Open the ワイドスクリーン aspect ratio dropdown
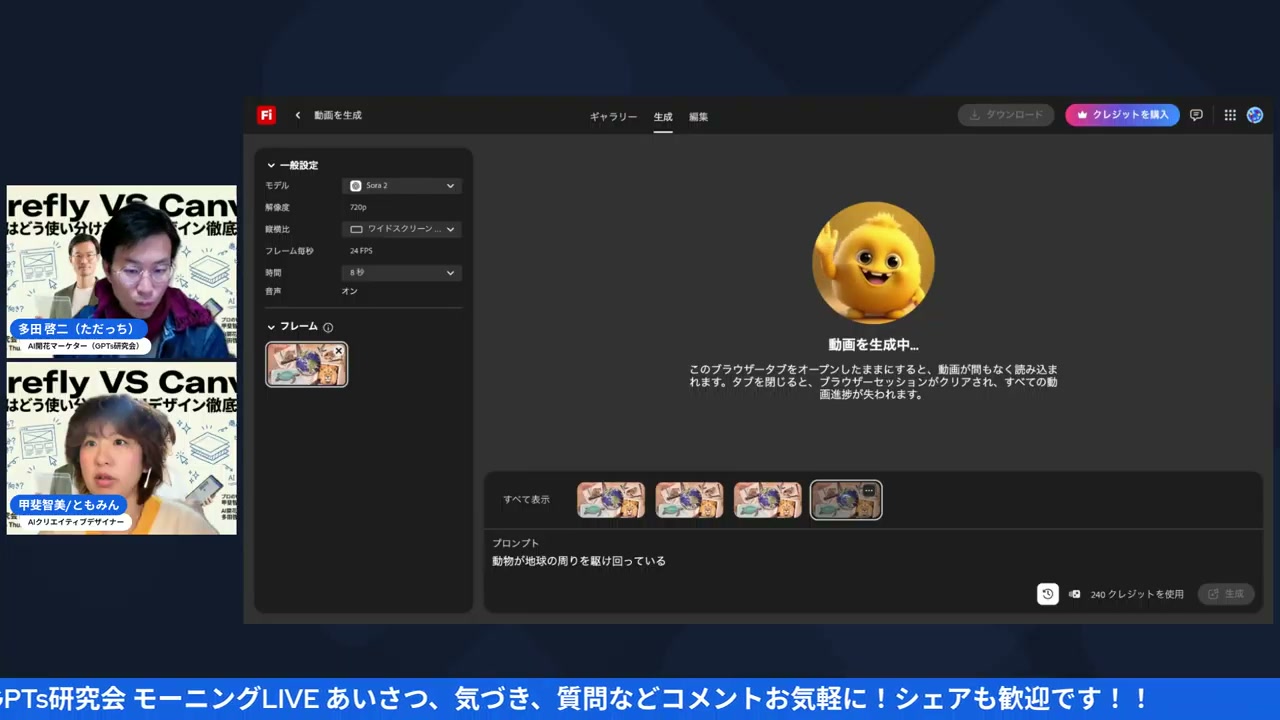Screen dimensions: 1280x720 (401, 229)
